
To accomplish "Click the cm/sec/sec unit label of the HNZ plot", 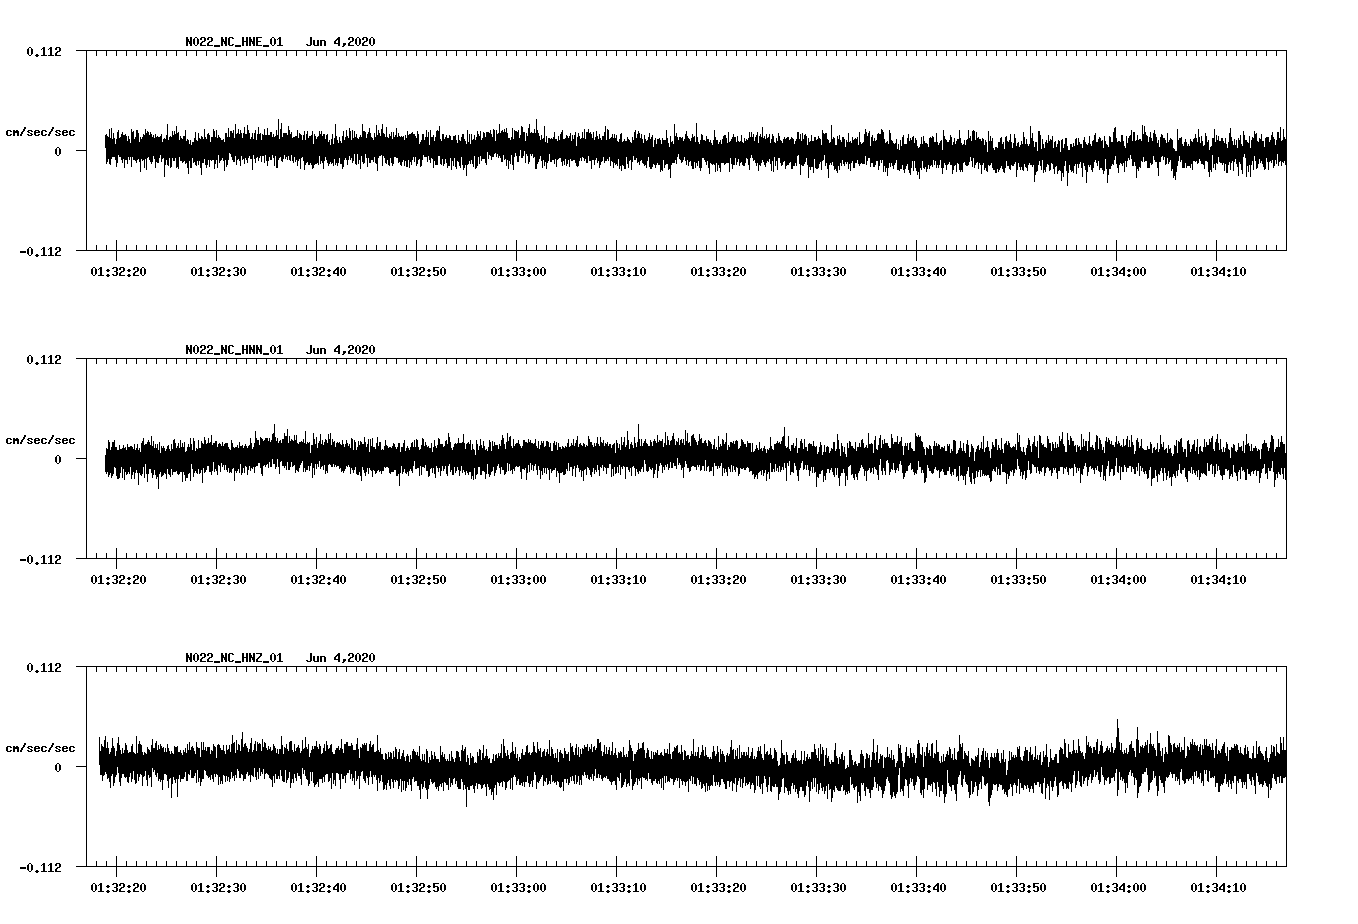I will (x=40, y=748).
